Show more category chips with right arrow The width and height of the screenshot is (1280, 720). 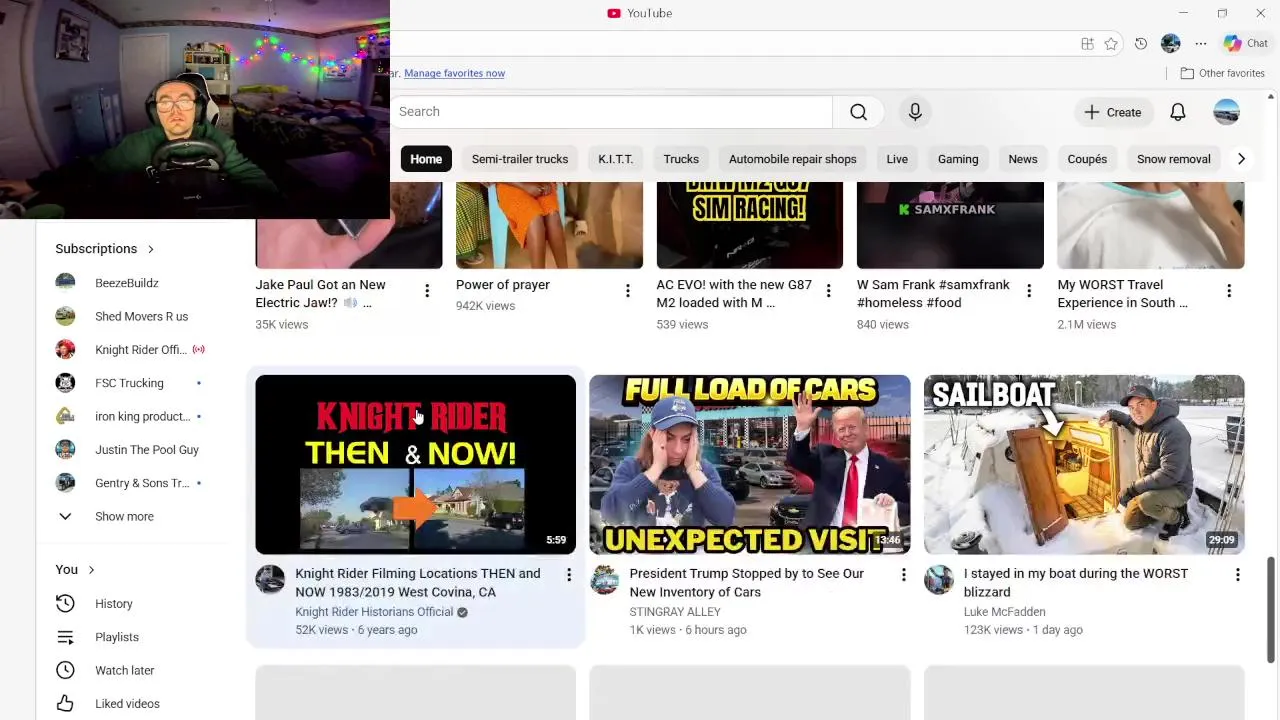point(1241,159)
